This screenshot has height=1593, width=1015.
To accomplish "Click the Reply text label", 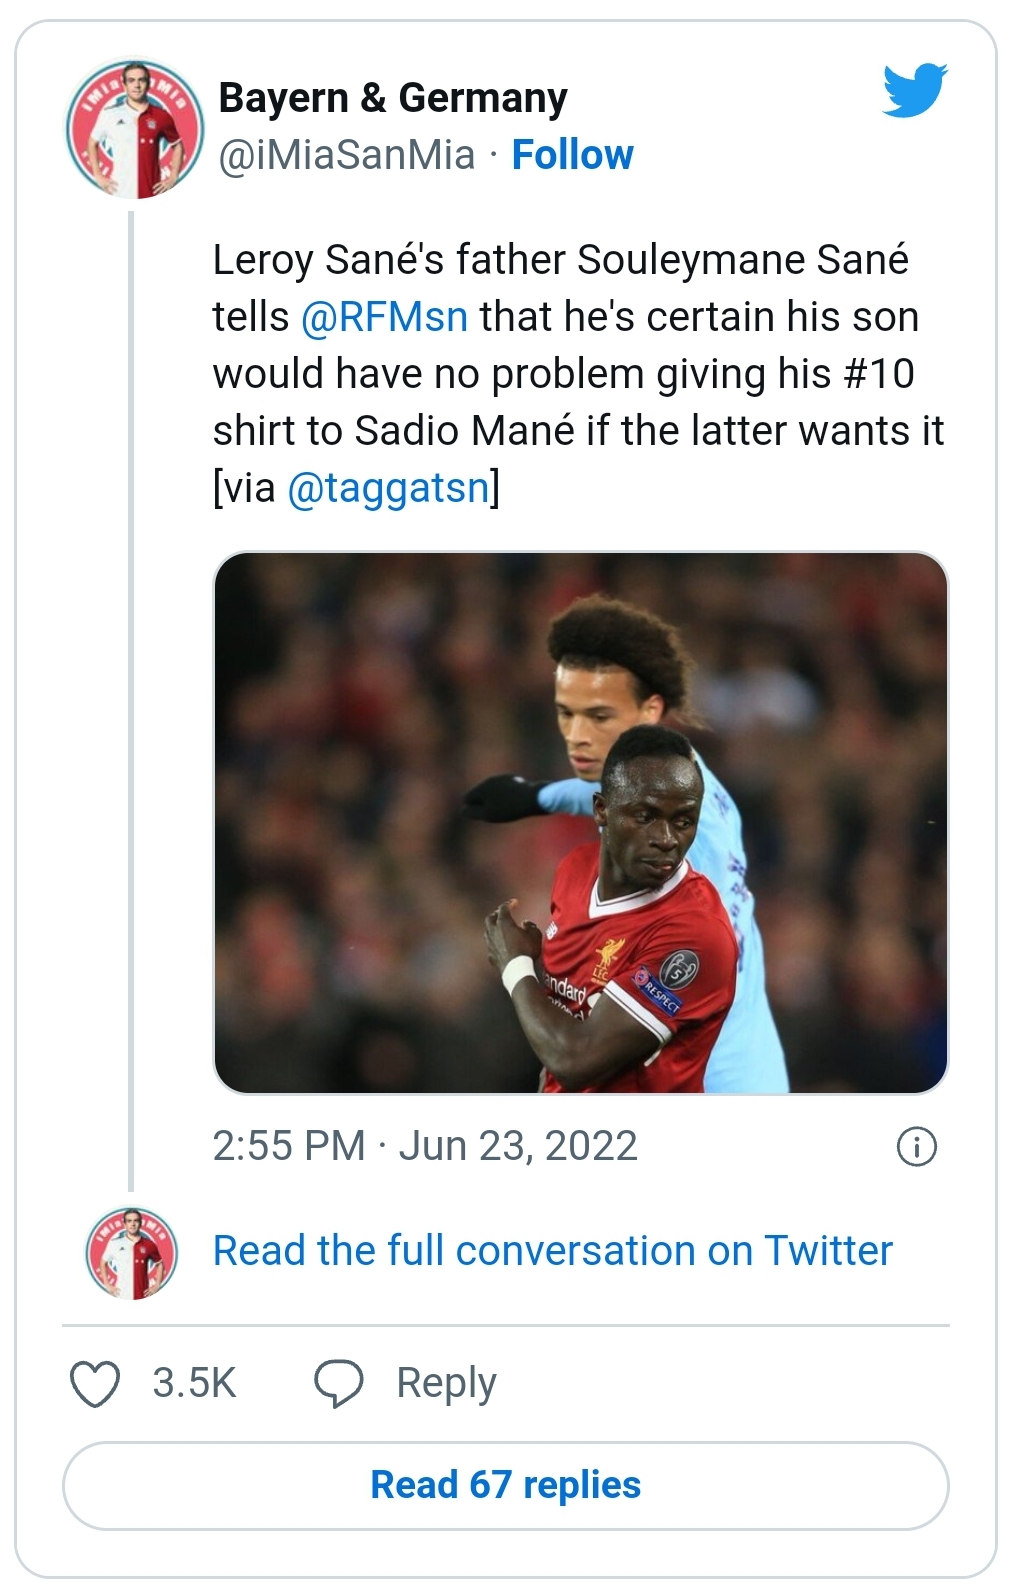I will pyautogui.click(x=446, y=1384).
